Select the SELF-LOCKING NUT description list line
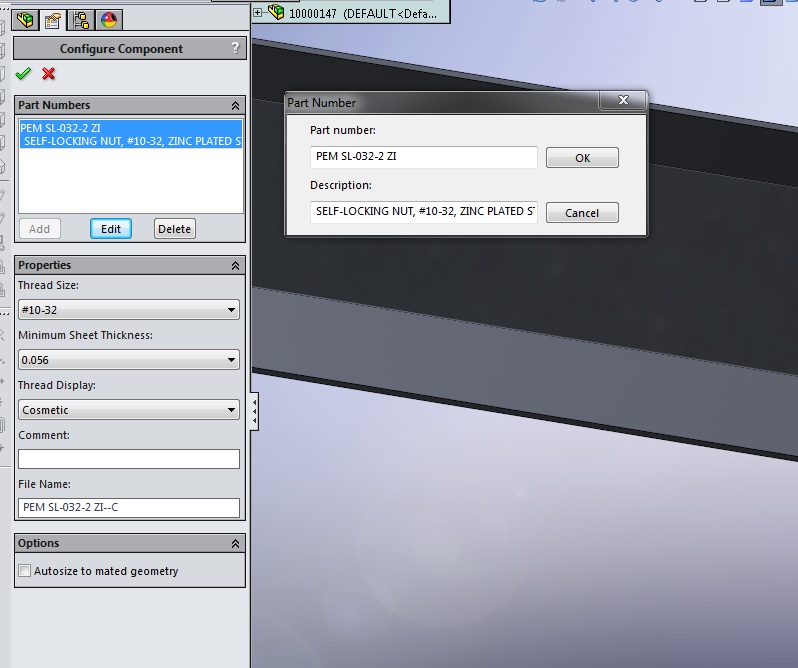The width and height of the screenshot is (798, 668). (132, 141)
